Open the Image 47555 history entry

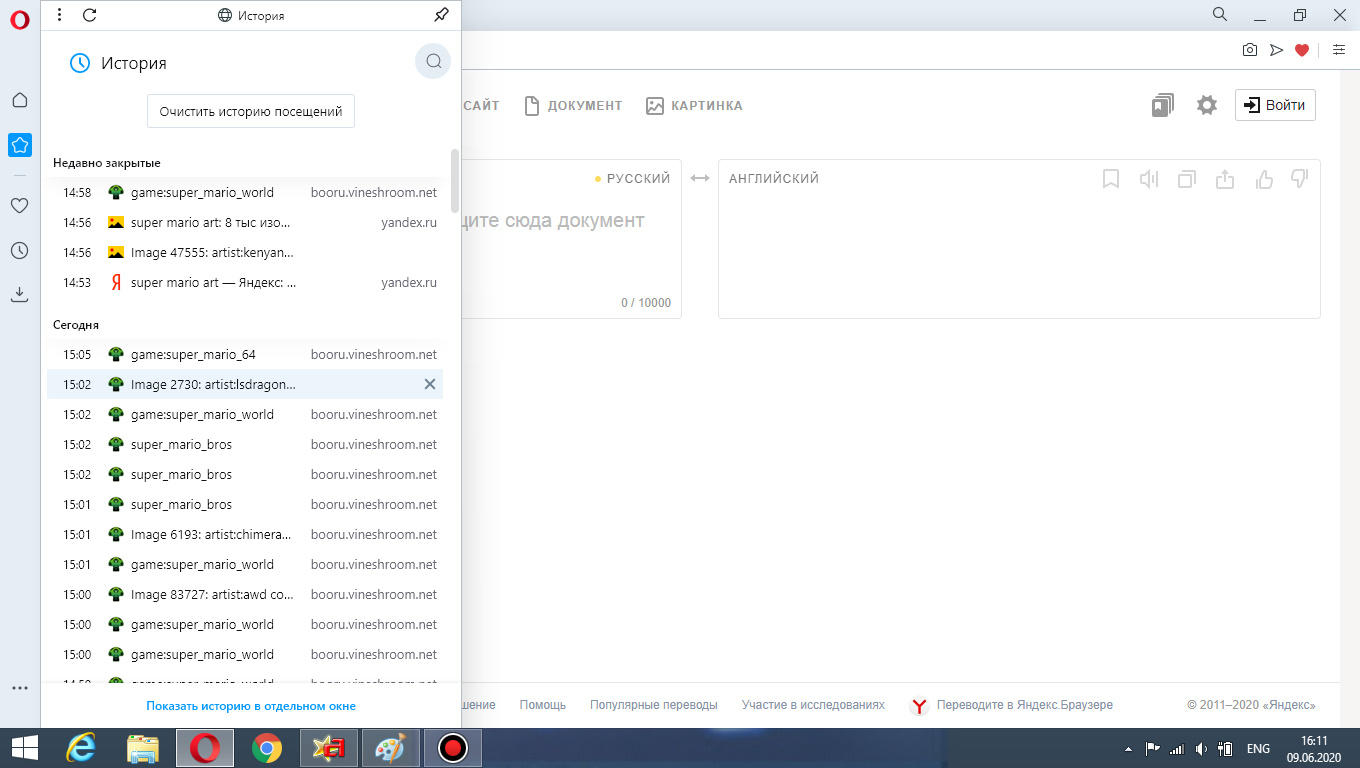(x=245, y=252)
